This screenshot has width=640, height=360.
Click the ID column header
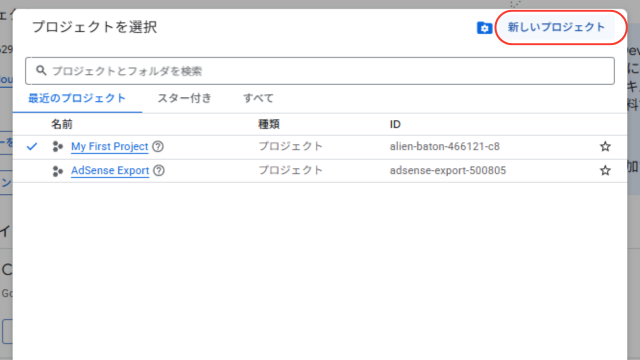[395, 124]
